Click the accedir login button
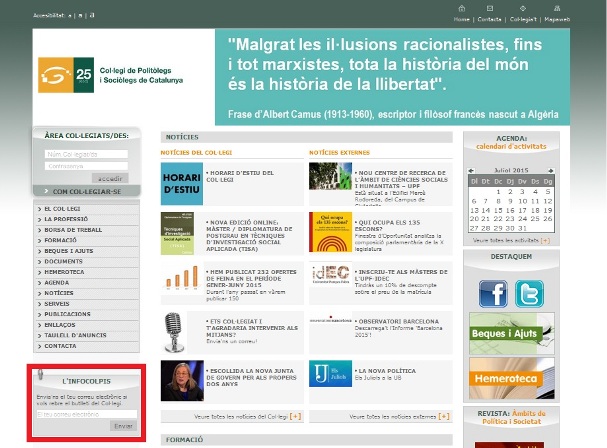607x448 pixels. click(110, 179)
